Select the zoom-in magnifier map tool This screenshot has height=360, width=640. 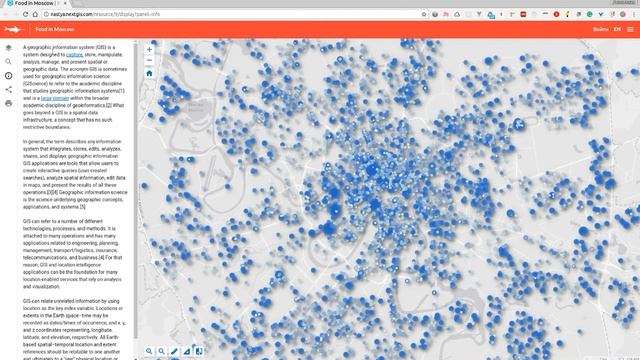pyautogui.click(x=149, y=351)
